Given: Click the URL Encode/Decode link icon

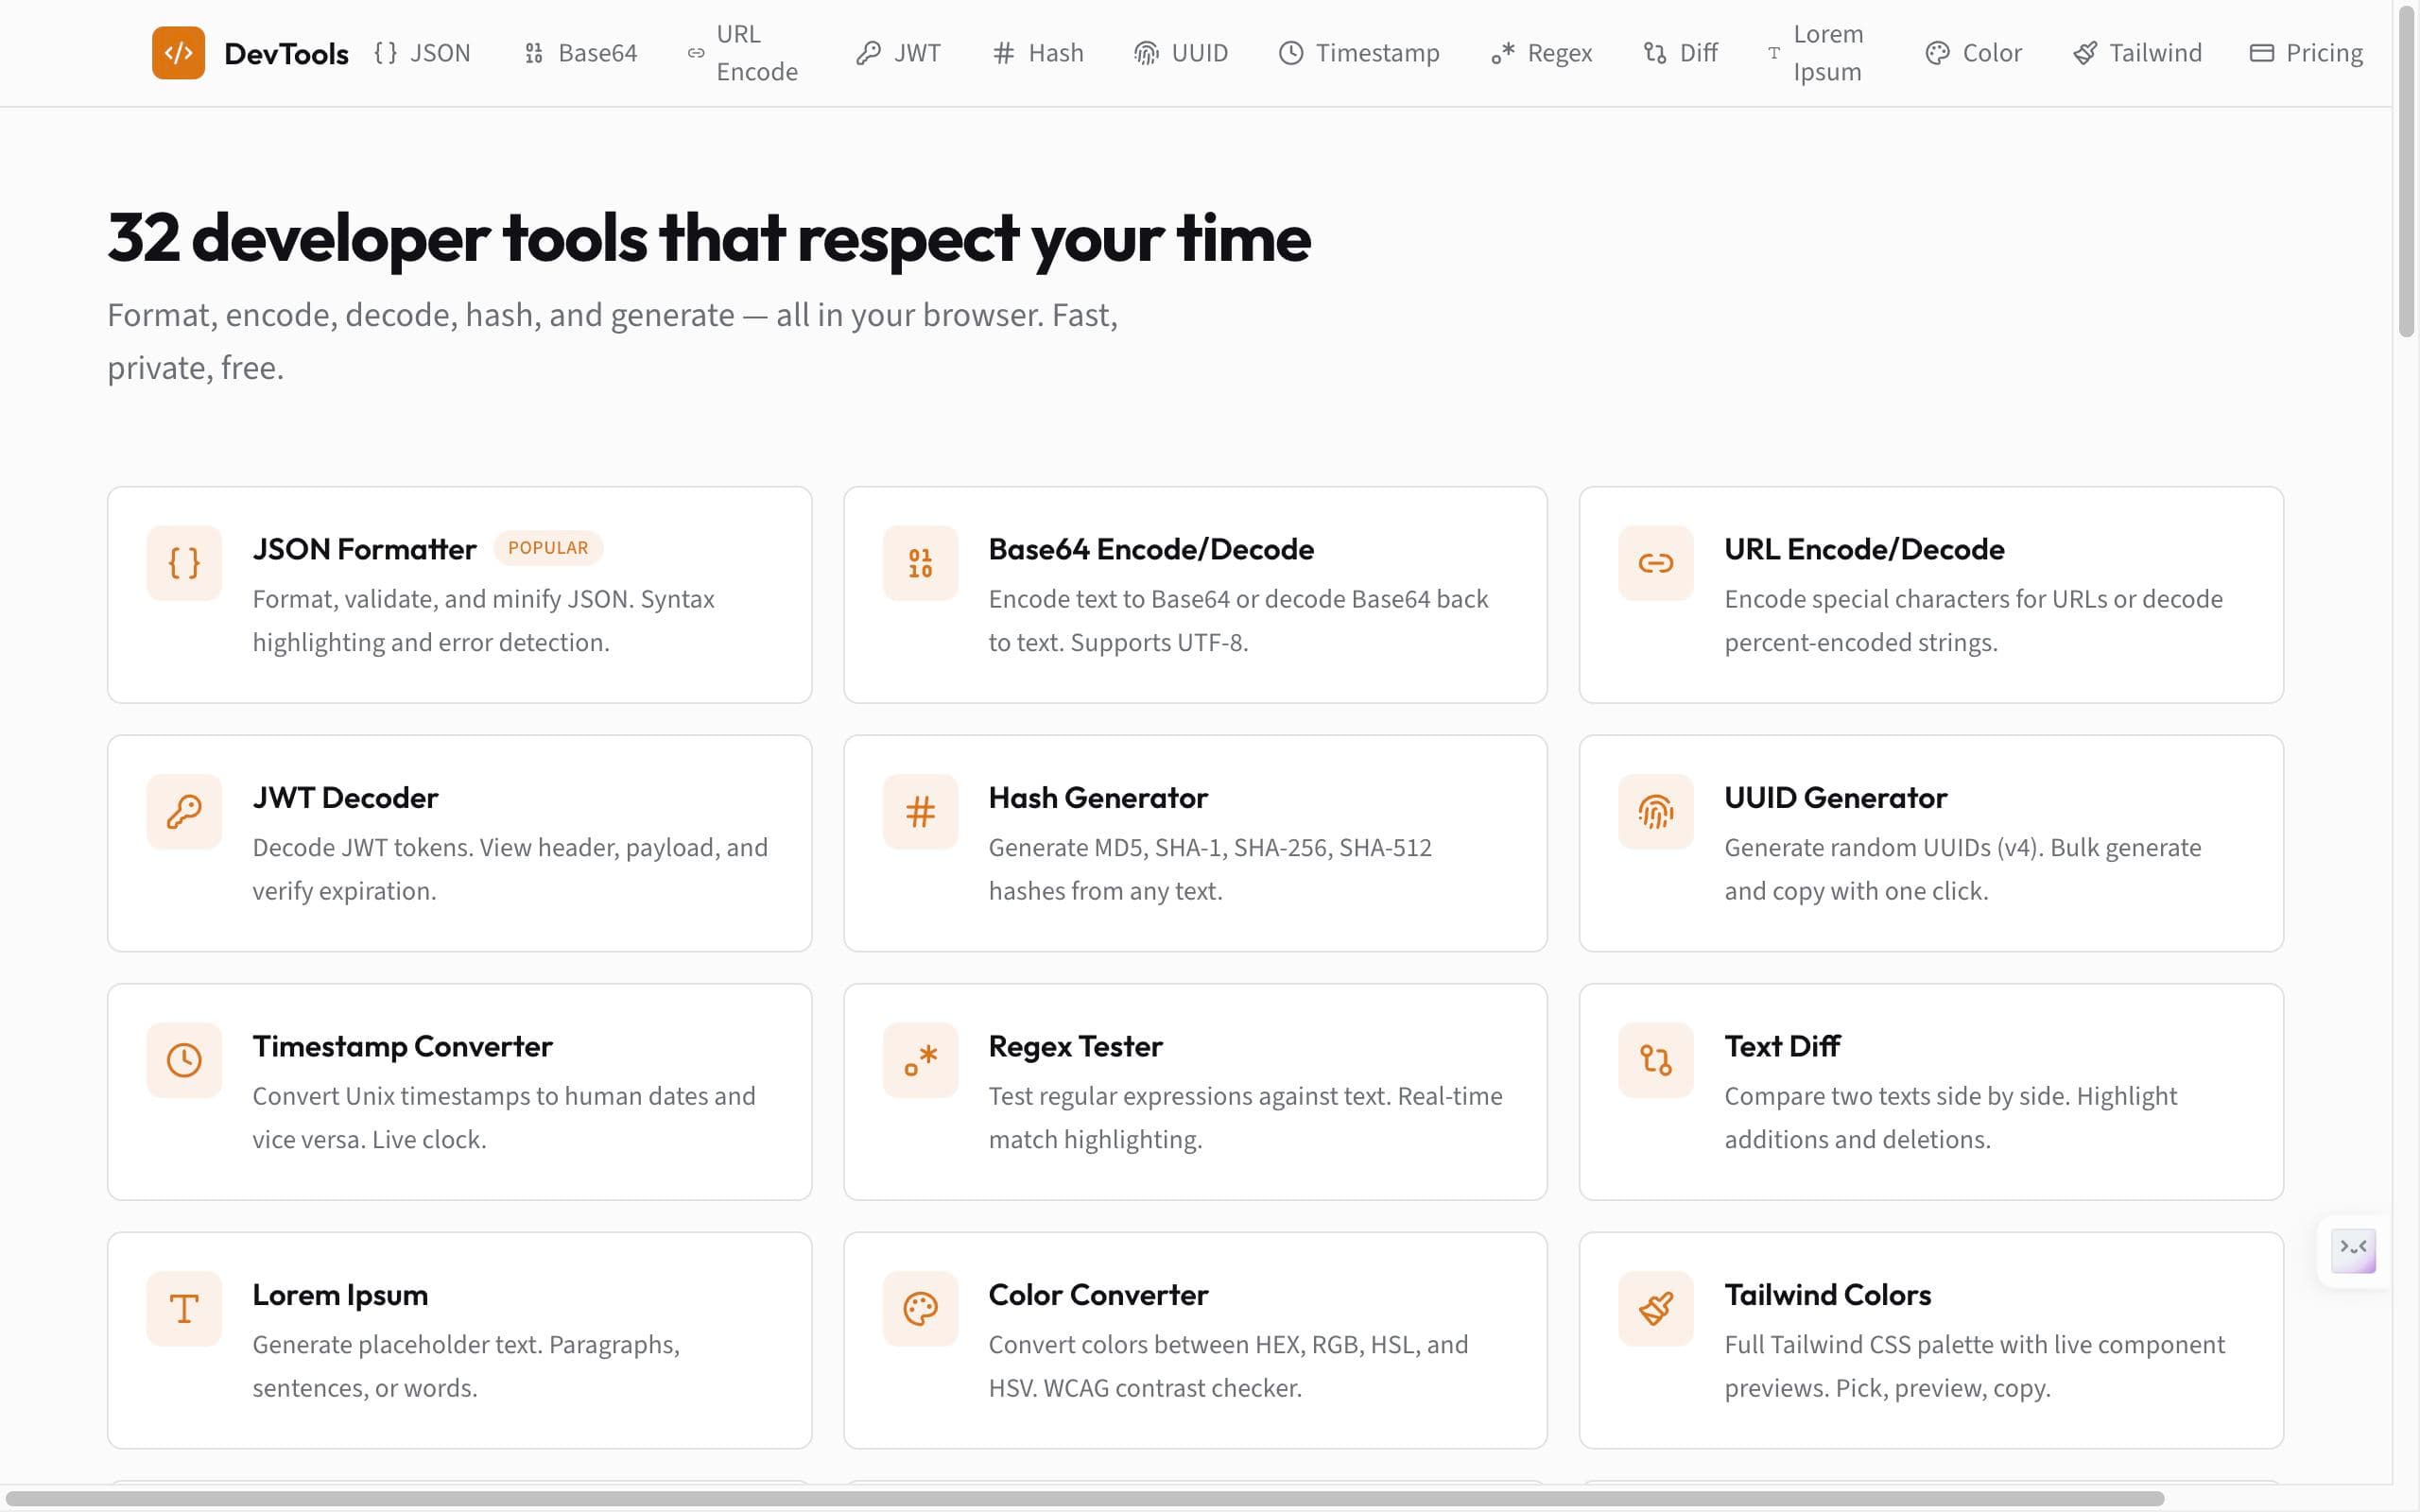Looking at the screenshot, I should pos(1656,563).
